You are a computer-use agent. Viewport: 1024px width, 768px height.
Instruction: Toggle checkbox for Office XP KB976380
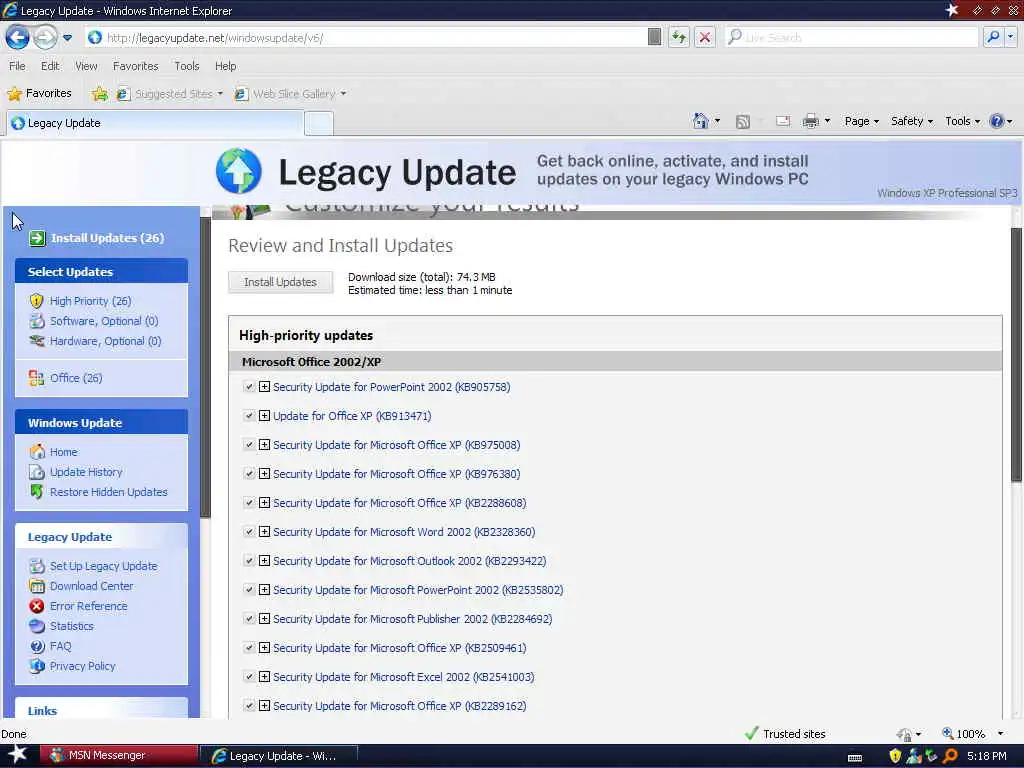[x=249, y=473]
